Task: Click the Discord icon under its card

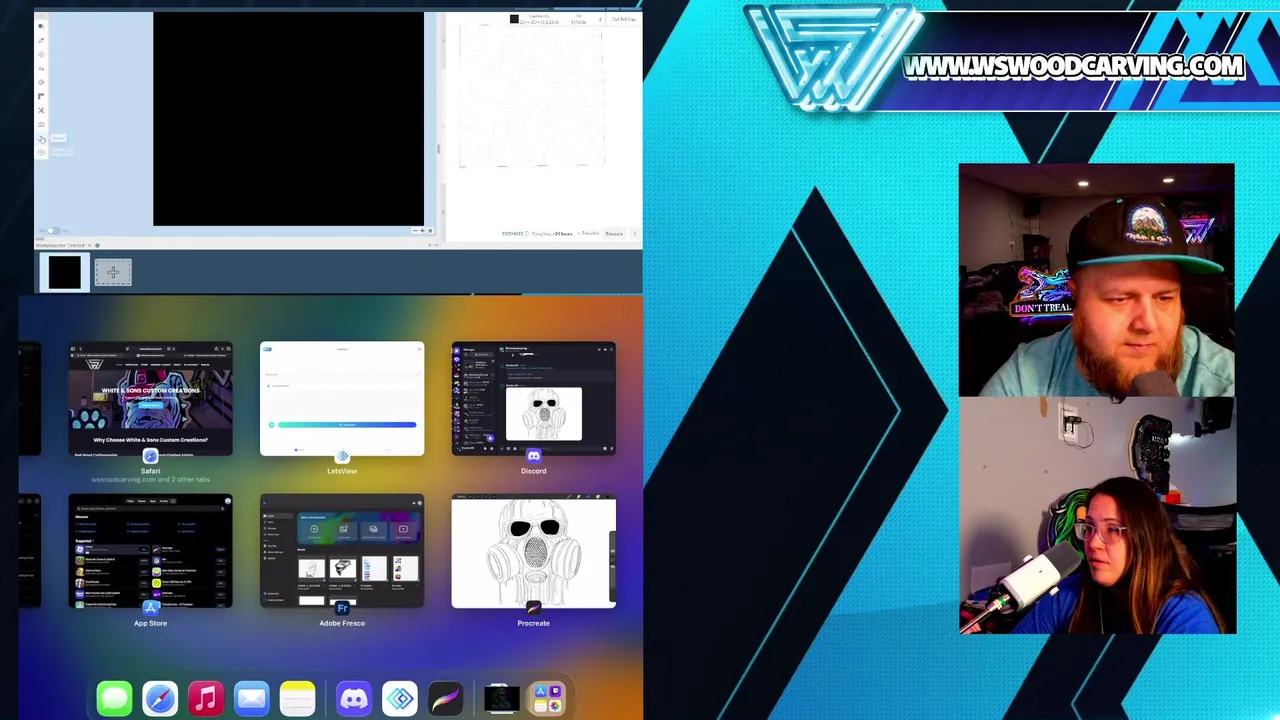Action: click(533, 456)
